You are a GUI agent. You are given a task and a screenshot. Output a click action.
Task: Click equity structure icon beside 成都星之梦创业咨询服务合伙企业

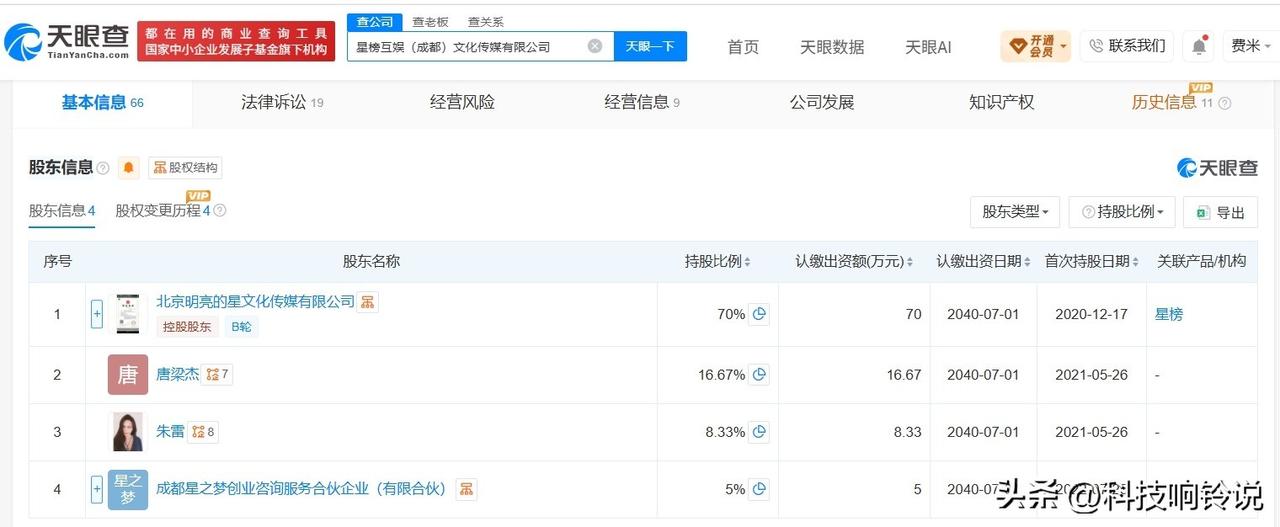(x=466, y=489)
